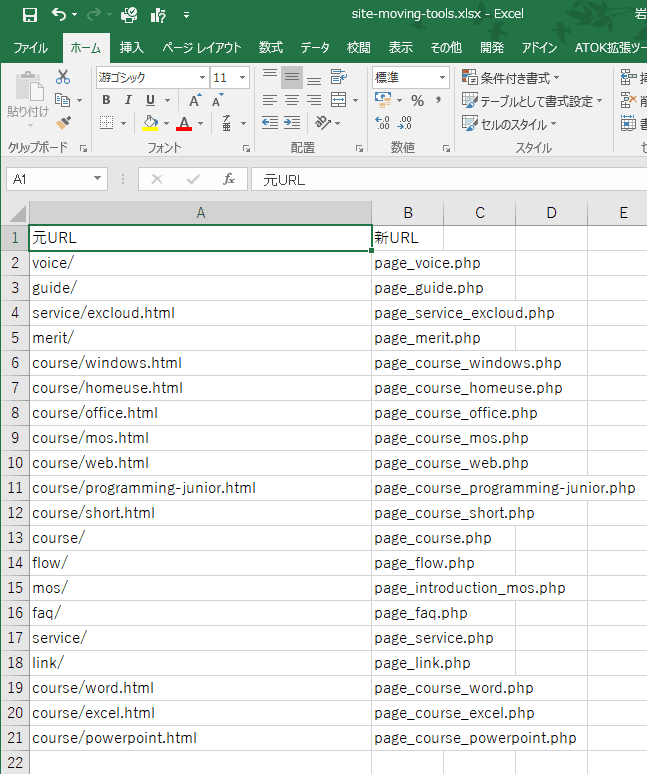Open alignment group dialog launcher
Screen dimensions: 647x774
(359, 148)
